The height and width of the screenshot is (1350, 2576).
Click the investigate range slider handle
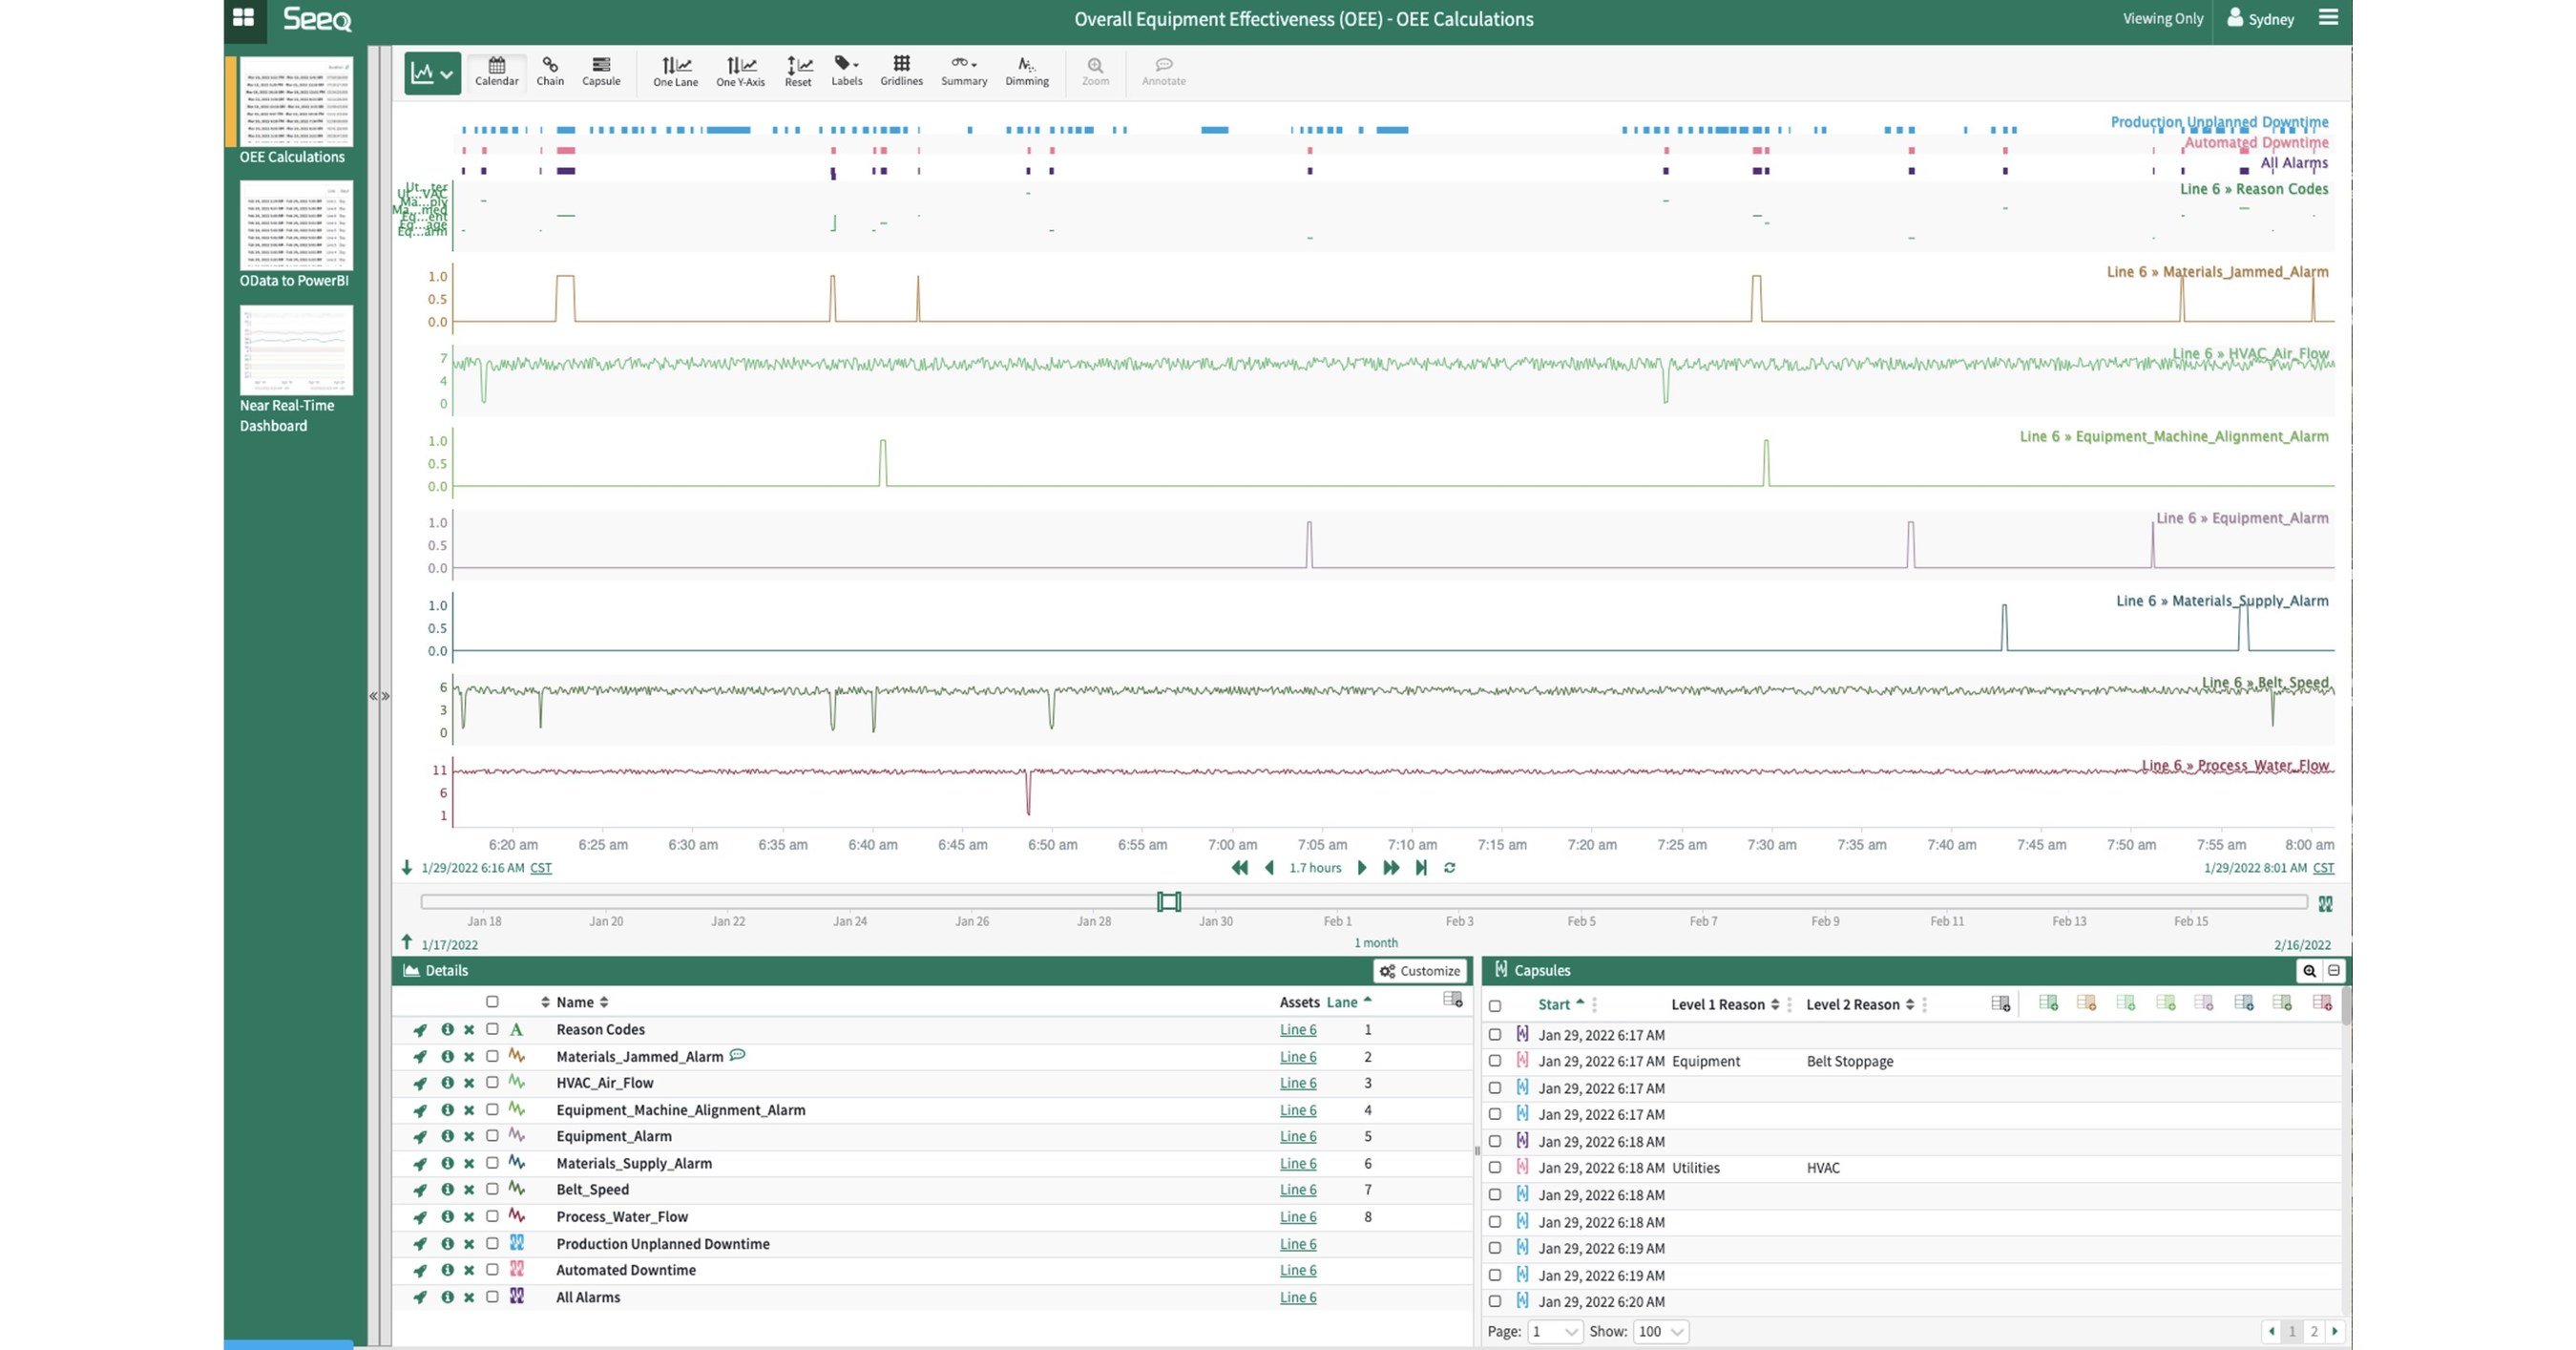pyautogui.click(x=1168, y=902)
